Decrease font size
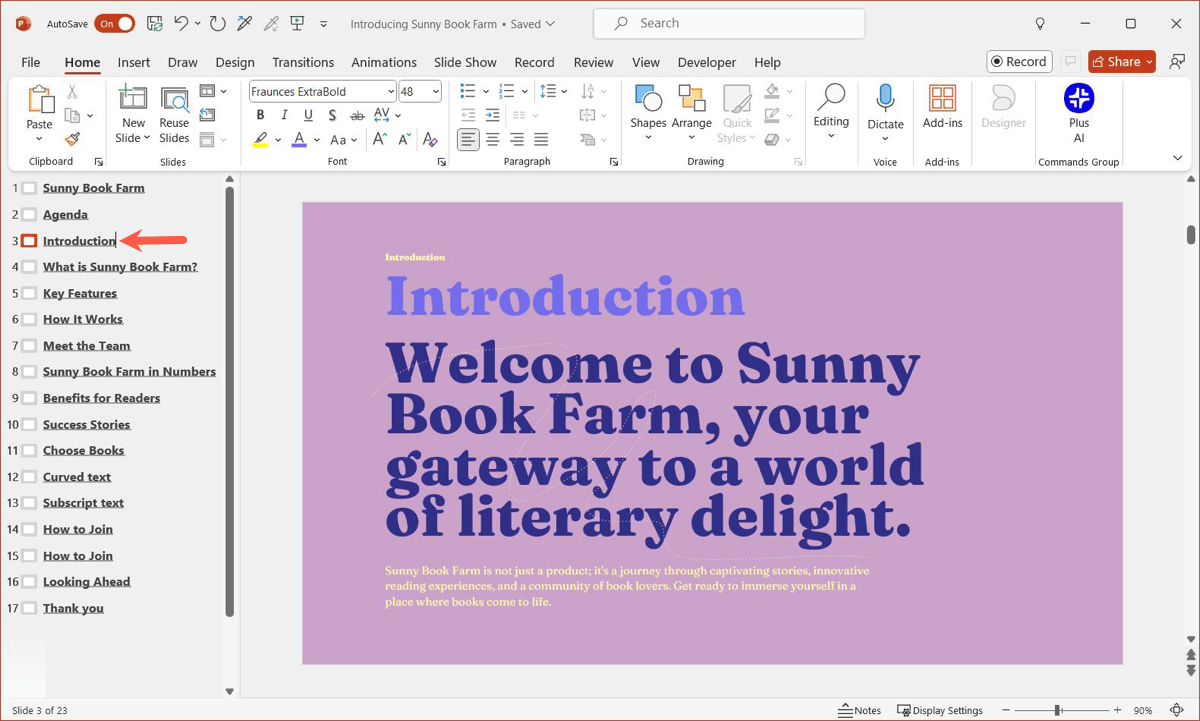This screenshot has width=1200, height=721. [405, 140]
